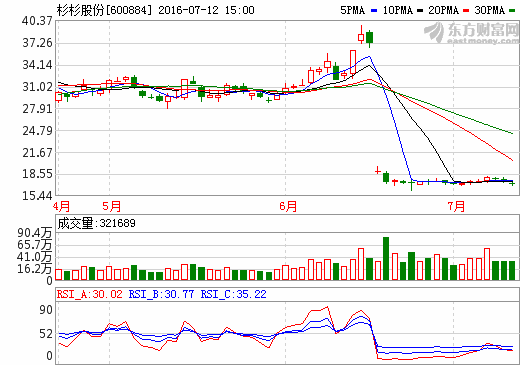Screen dimensions: 520x365
Task: Click the 24.79 price axis label
Action: point(37,130)
